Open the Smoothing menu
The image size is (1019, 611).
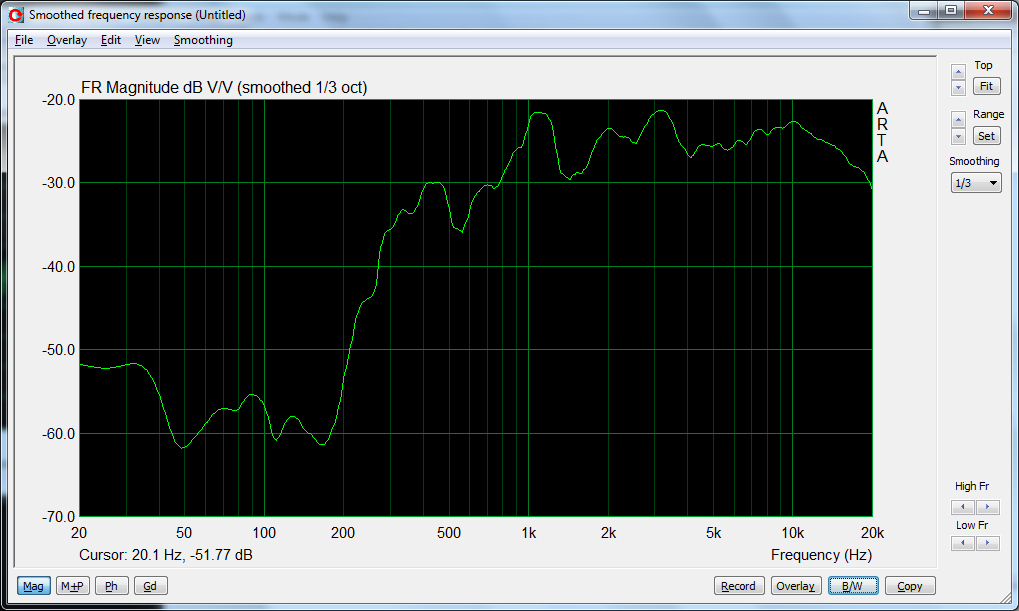pyautogui.click(x=203, y=40)
